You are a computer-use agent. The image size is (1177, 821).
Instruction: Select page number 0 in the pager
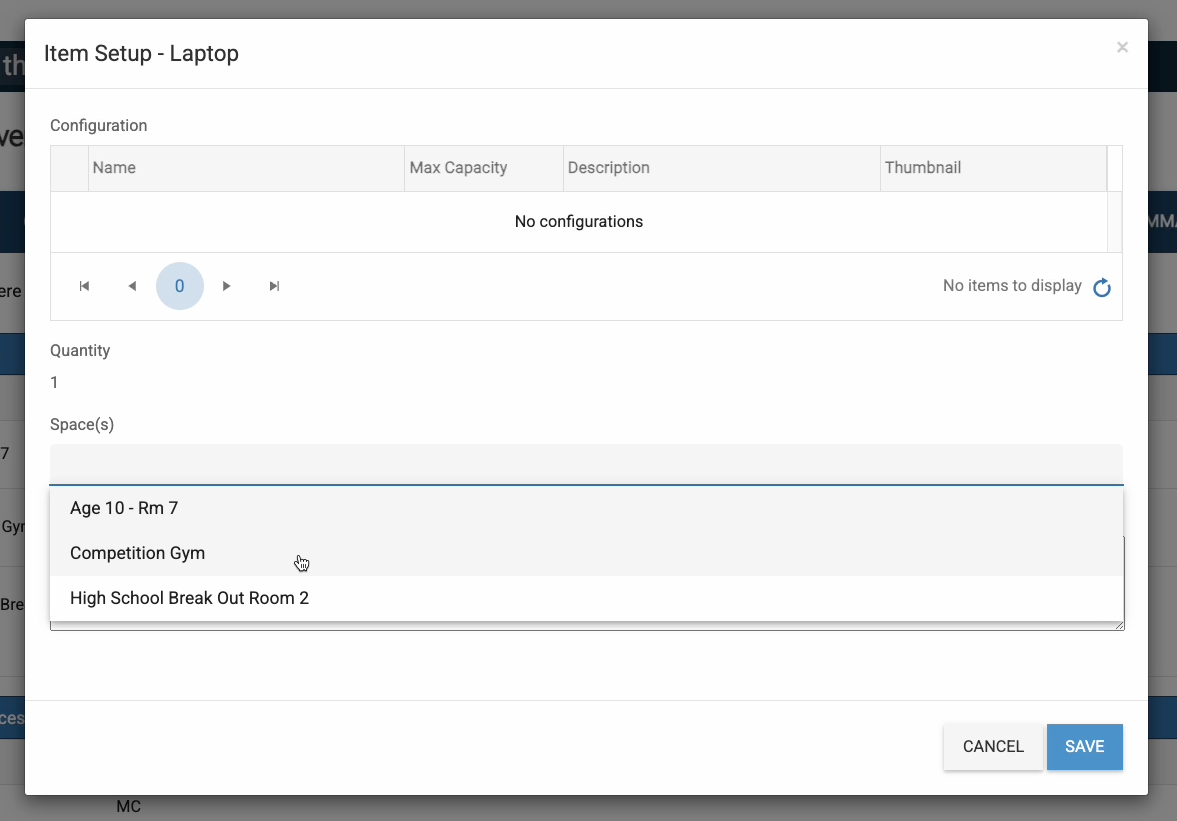point(180,286)
